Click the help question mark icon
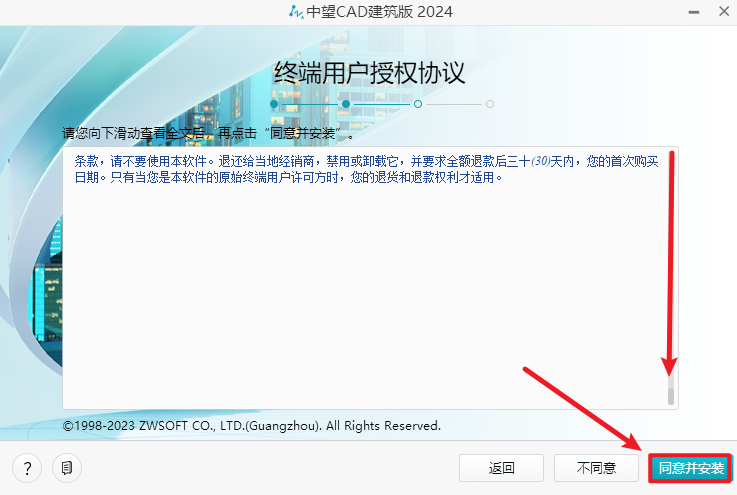 pyautogui.click(x=27, y=467)
